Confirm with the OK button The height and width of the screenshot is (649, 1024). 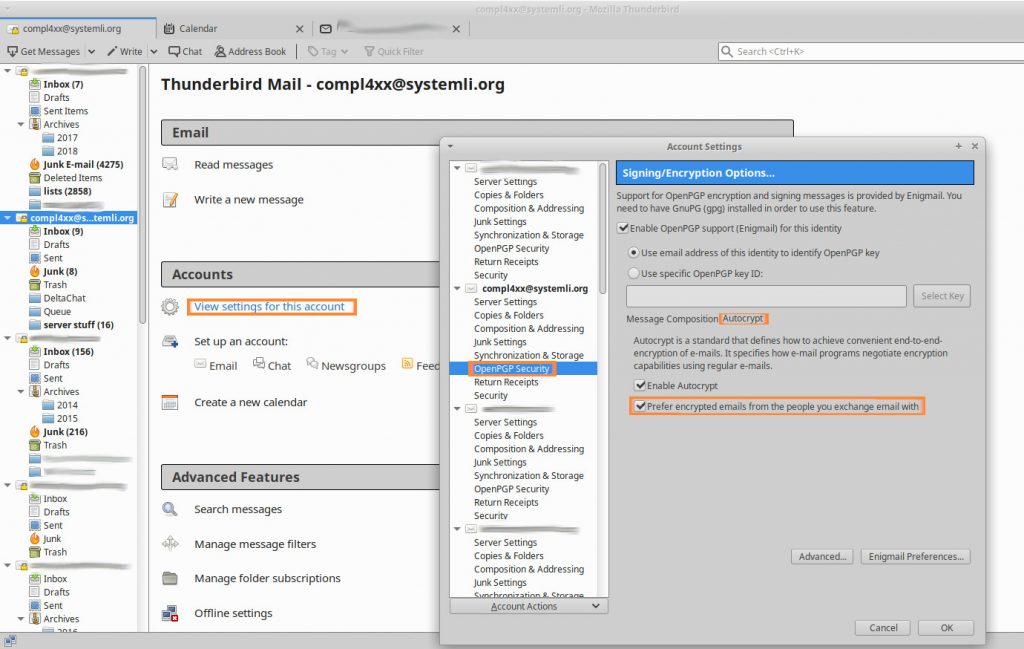pyautogui.click(x=946, y=627)
